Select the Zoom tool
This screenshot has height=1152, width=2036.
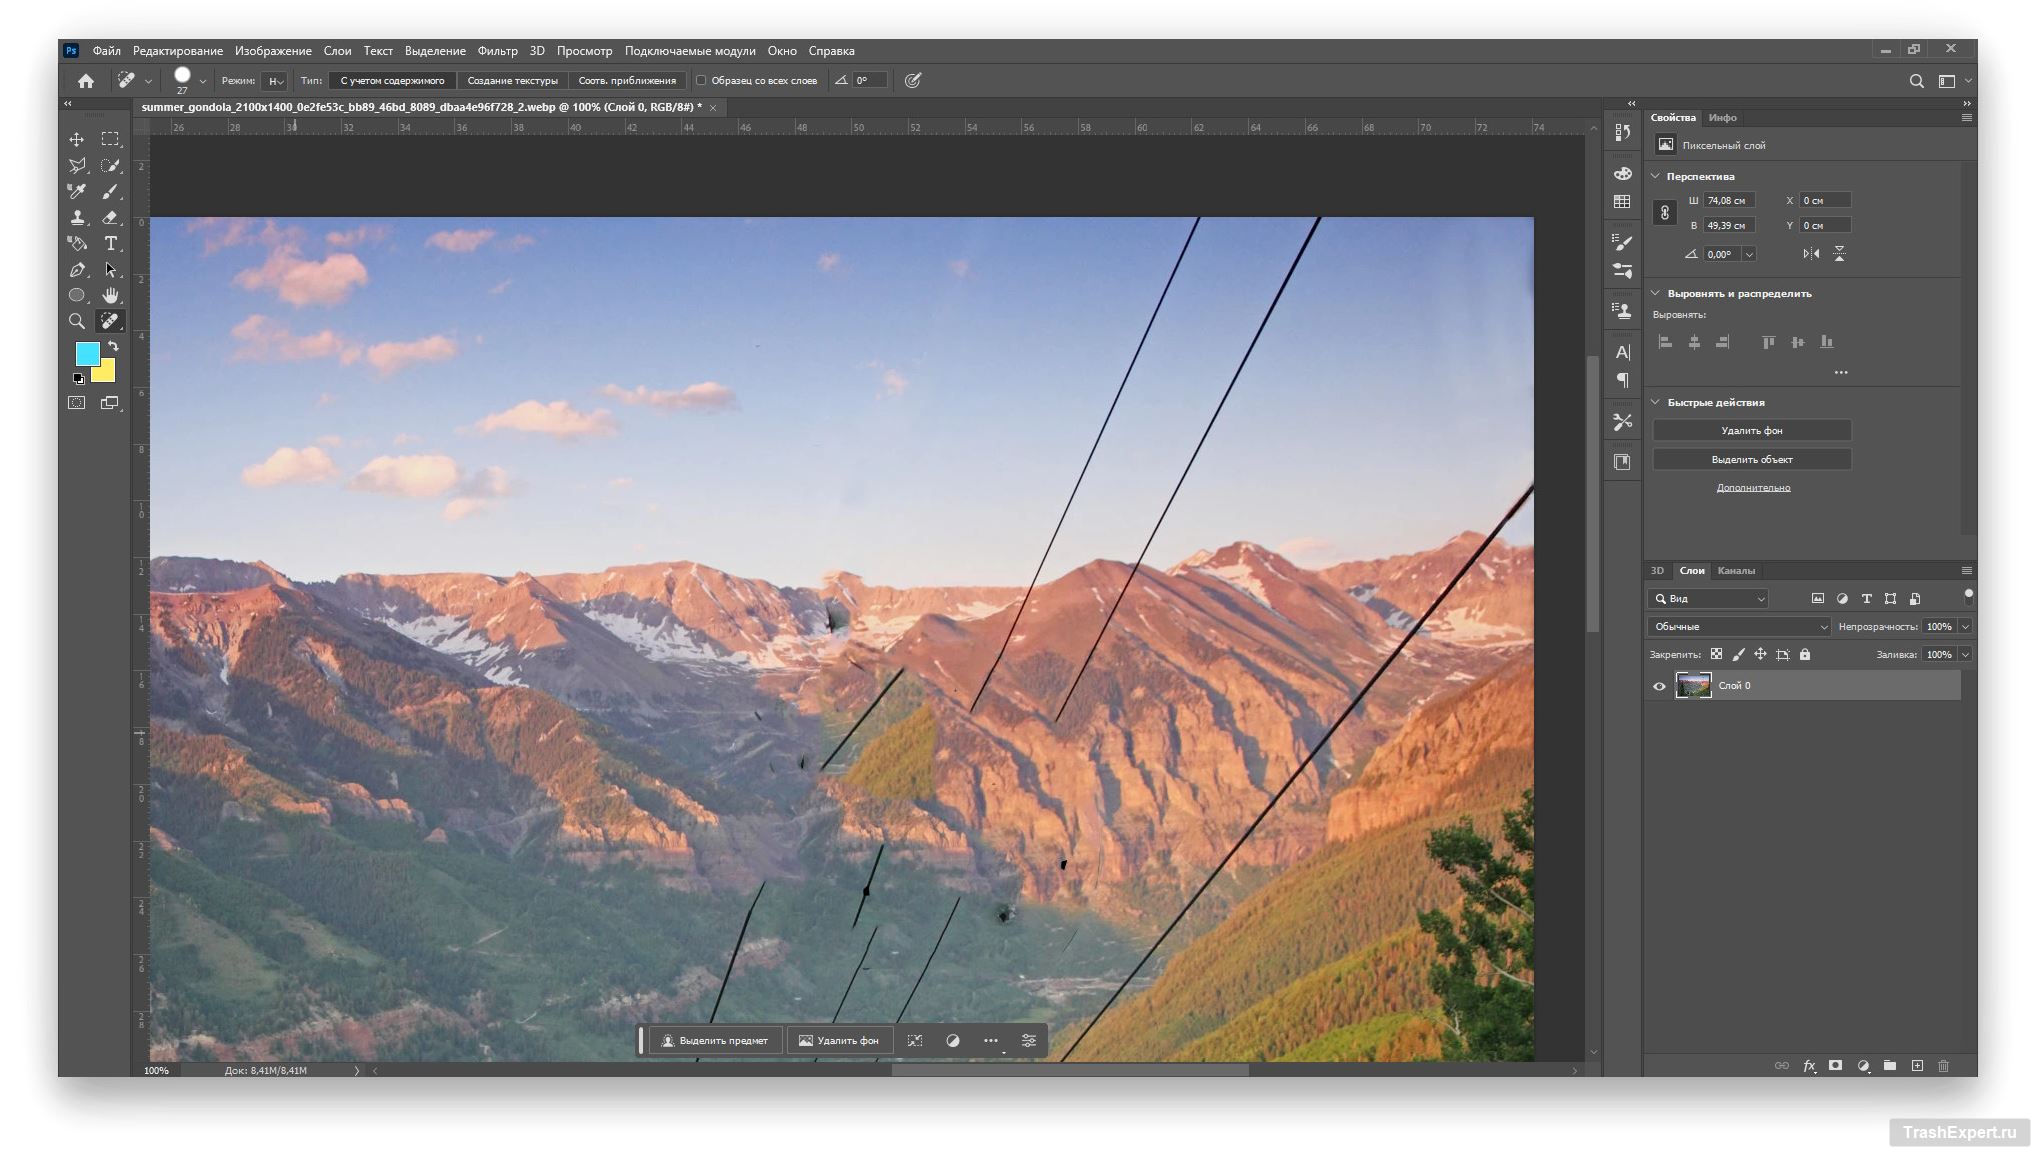click(x=77, y=321)
